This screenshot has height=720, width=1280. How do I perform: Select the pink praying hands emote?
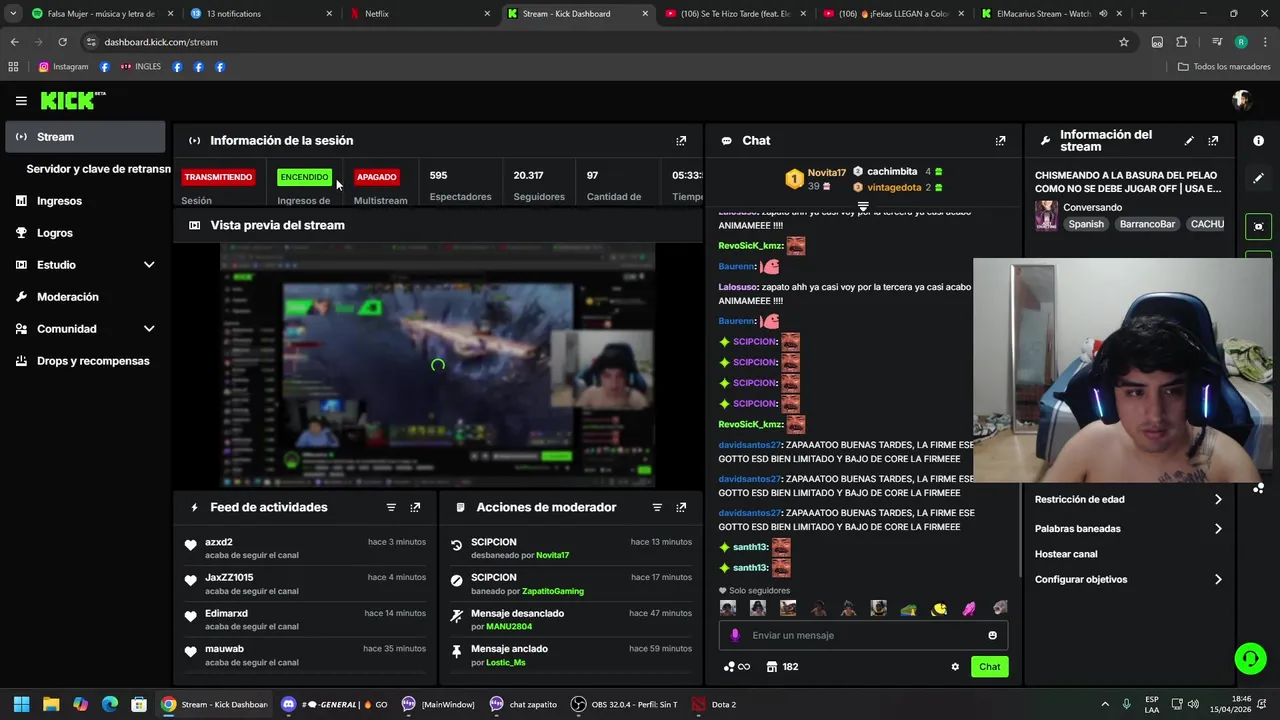click(969, 608)
